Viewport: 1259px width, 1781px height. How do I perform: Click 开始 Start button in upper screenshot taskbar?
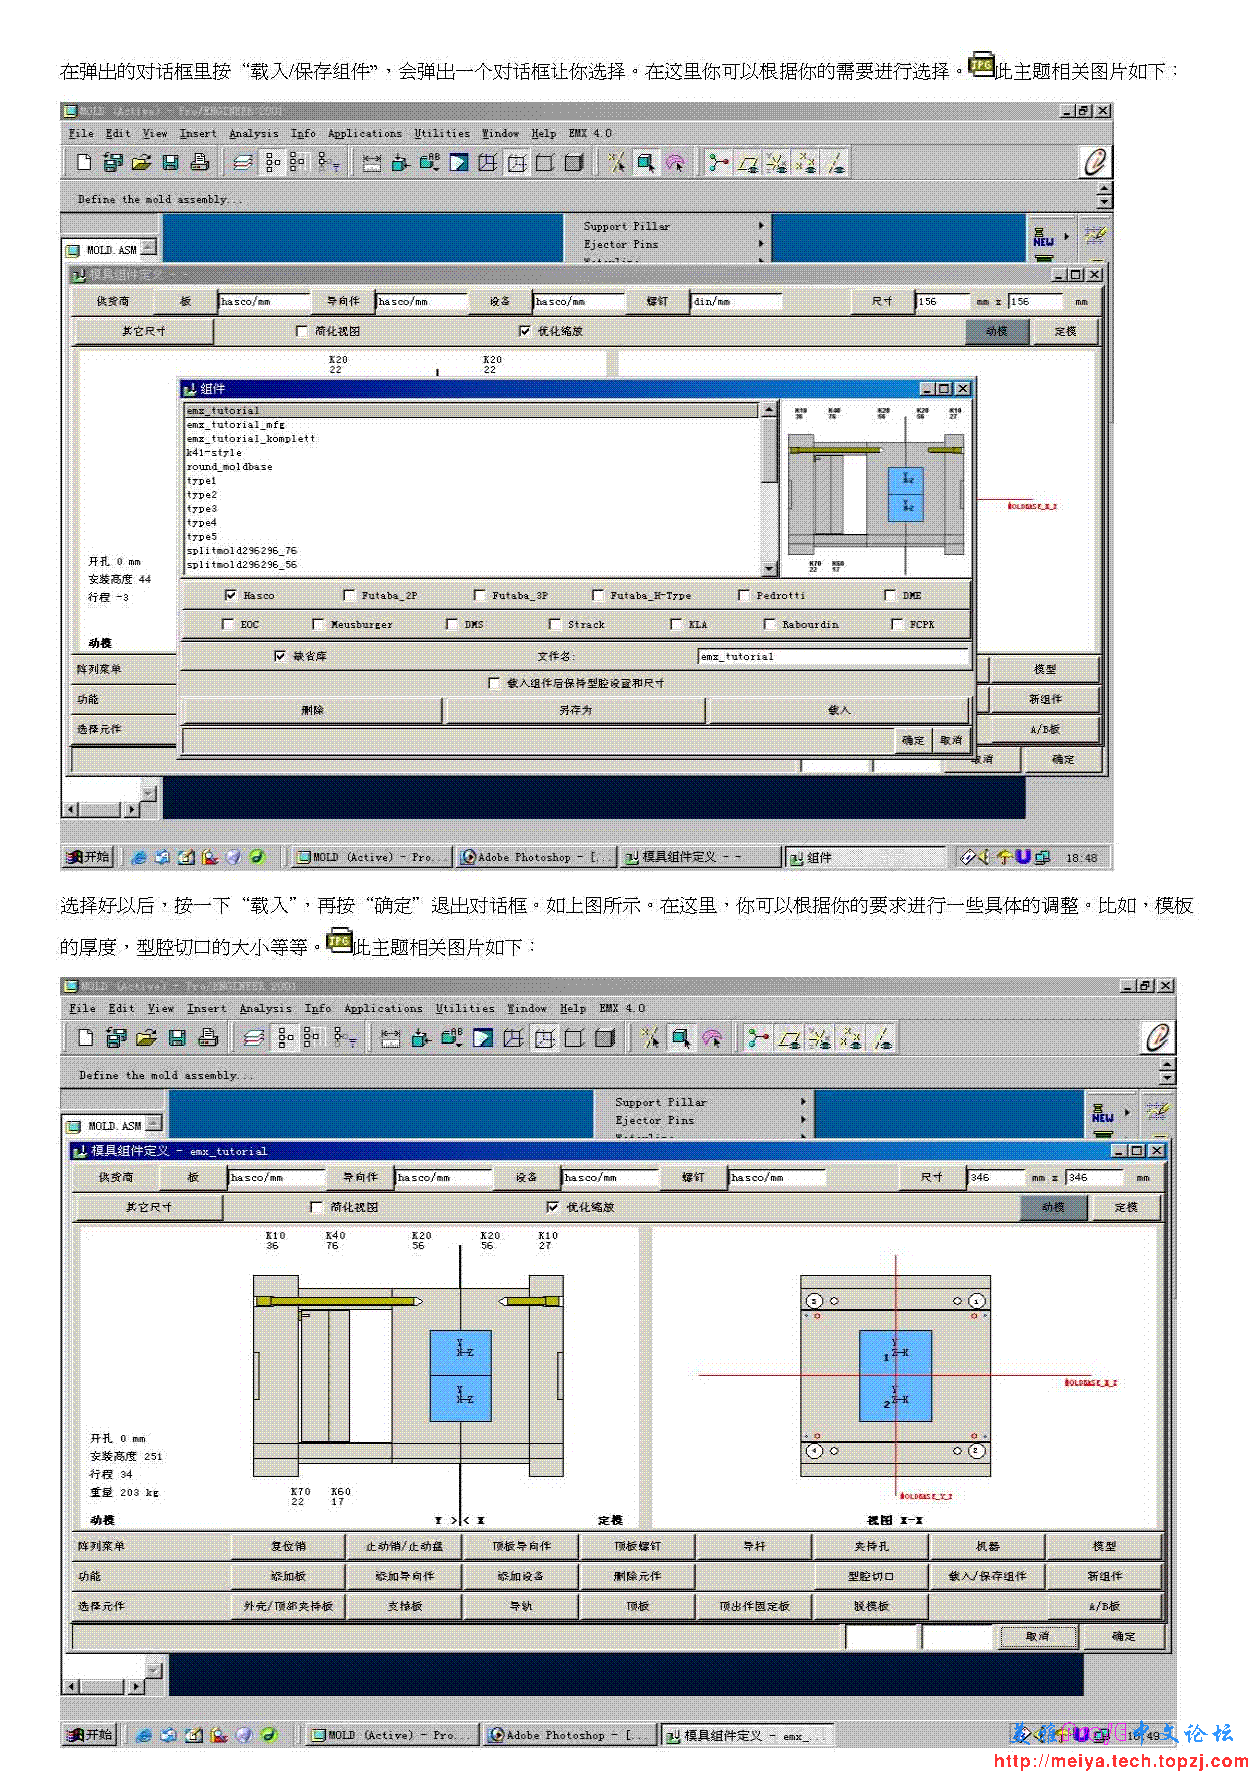click(89, 857)
